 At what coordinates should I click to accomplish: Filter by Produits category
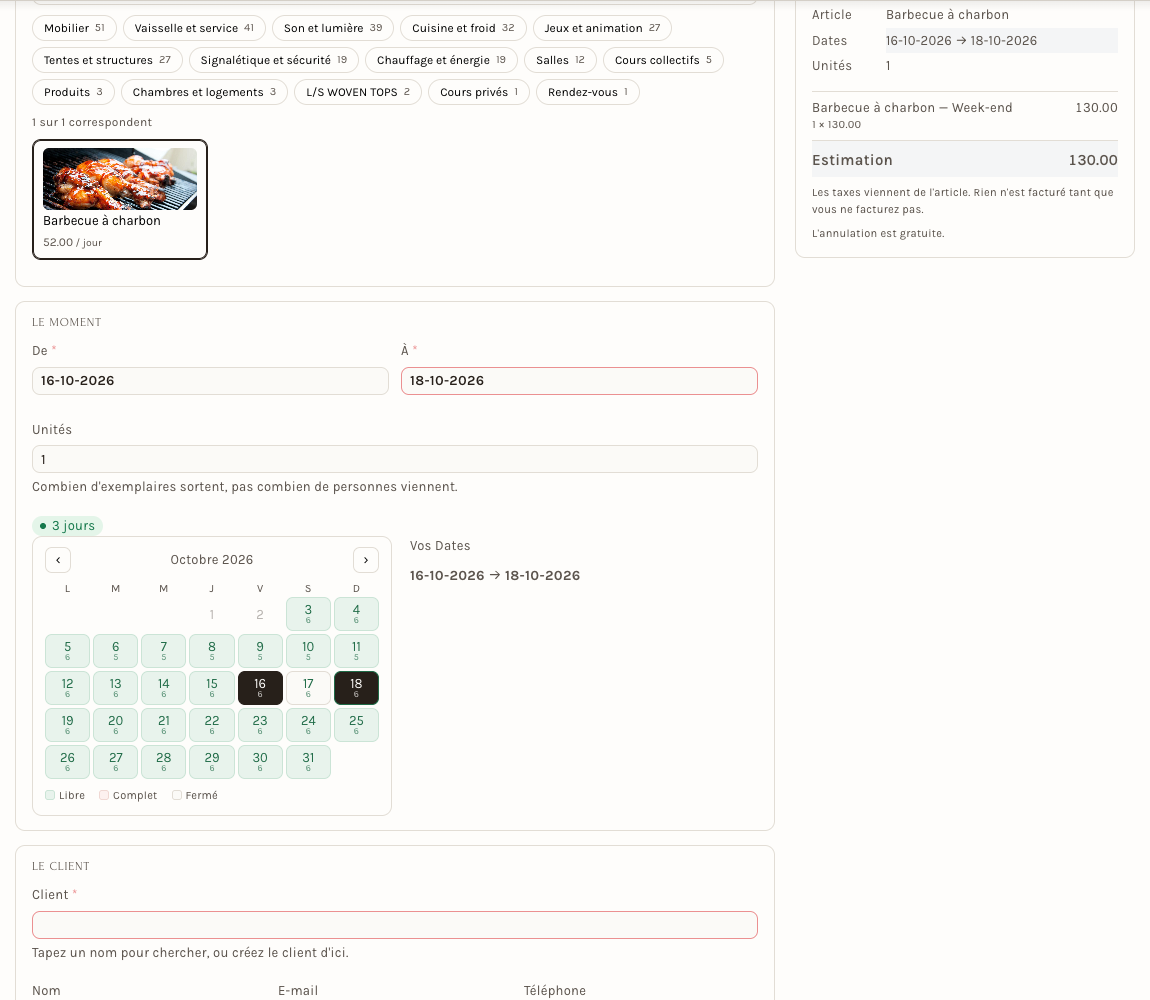click(73, 92)
